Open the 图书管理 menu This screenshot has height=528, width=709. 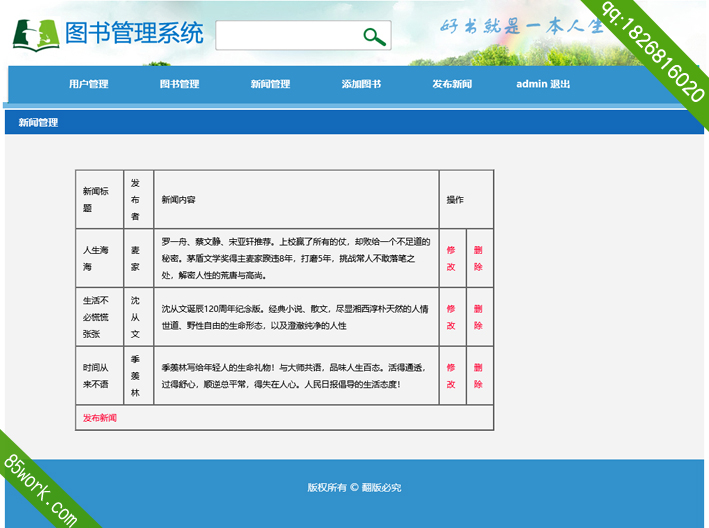(180, 84)
